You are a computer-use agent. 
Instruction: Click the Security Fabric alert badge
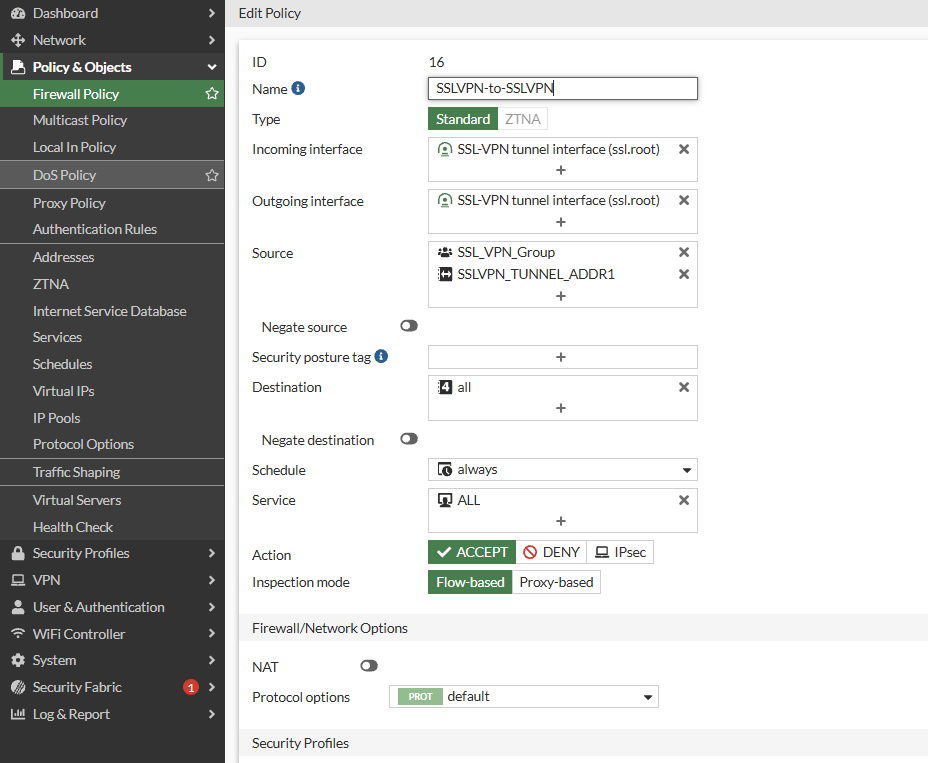point(191,687)
